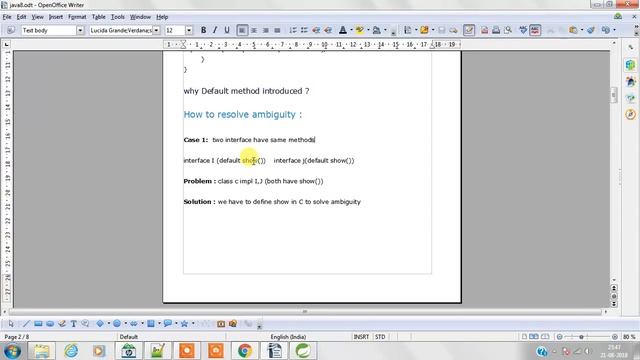Open the Insert menu
The image size is (640, 360).
click(56, 17)
